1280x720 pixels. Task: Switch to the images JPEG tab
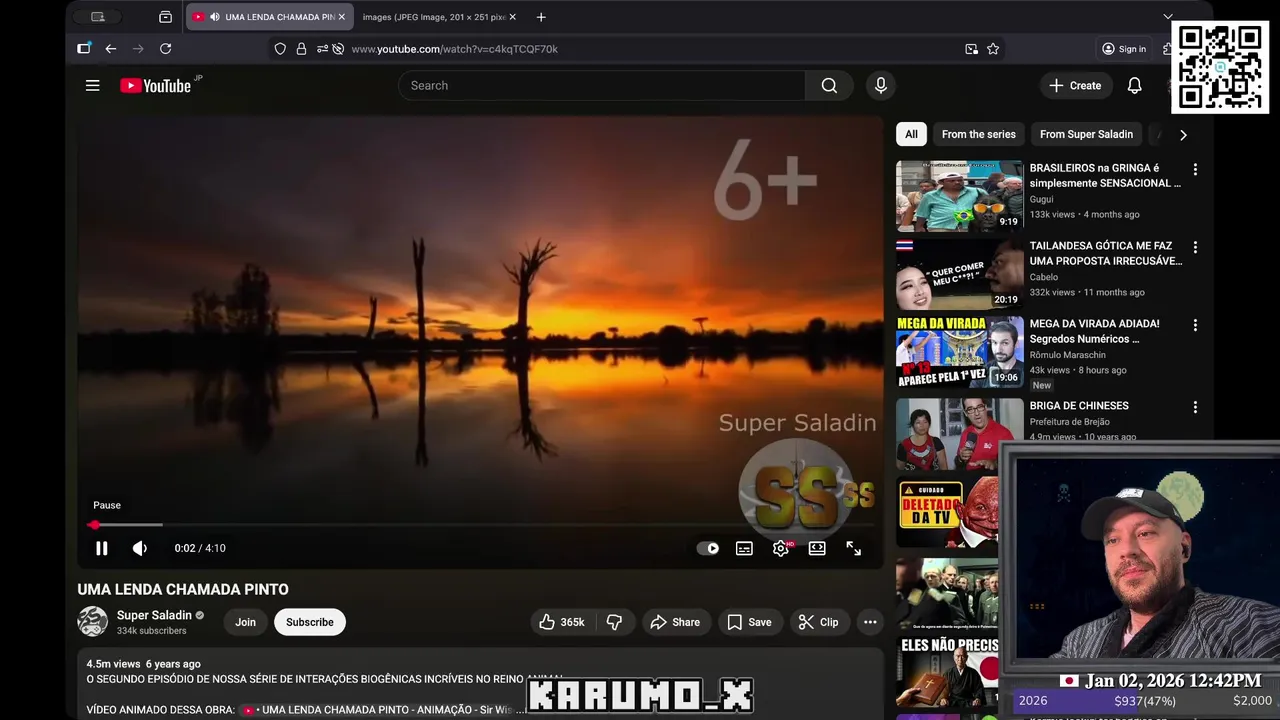tap(432, 17)
